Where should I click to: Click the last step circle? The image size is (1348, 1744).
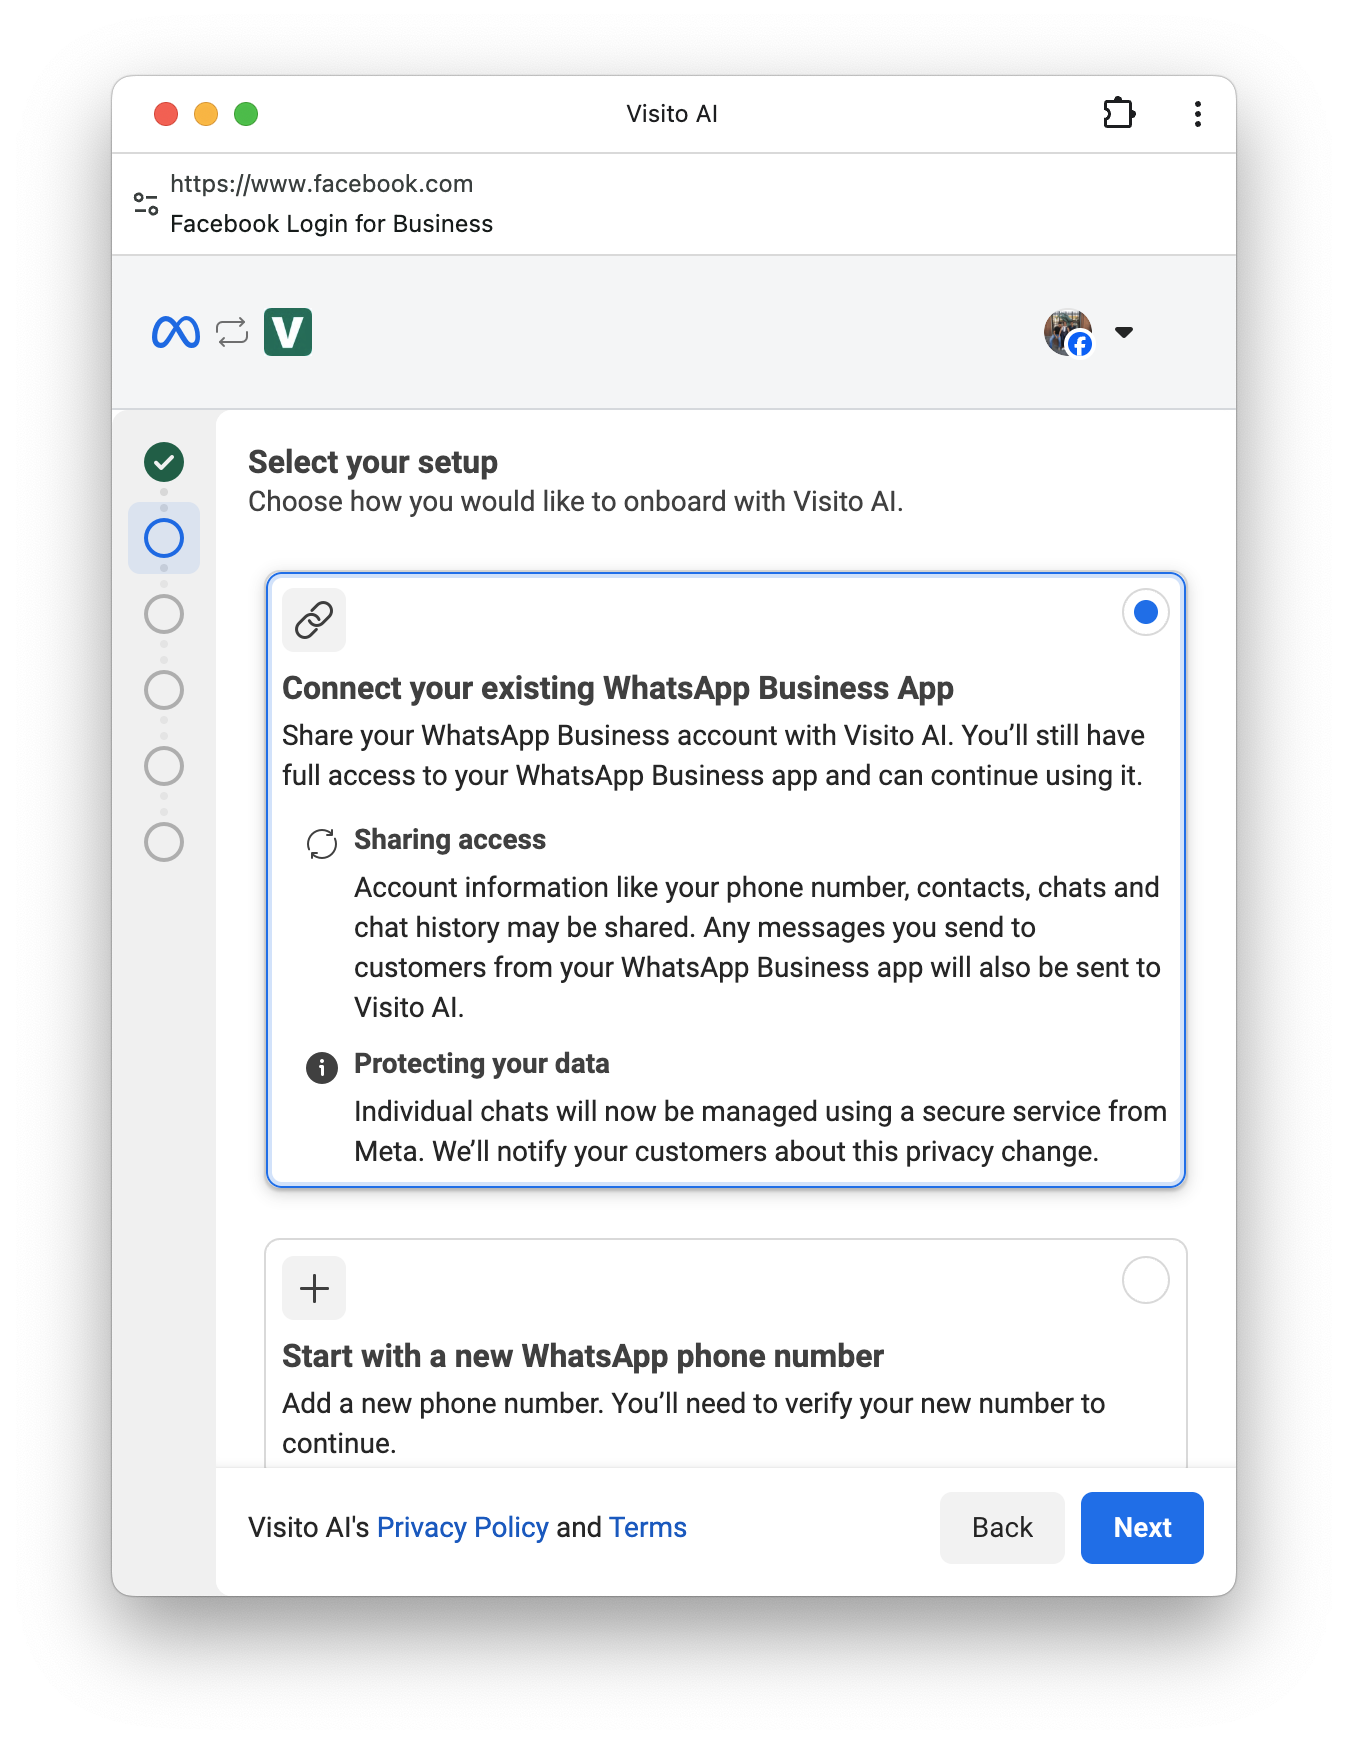164,842
